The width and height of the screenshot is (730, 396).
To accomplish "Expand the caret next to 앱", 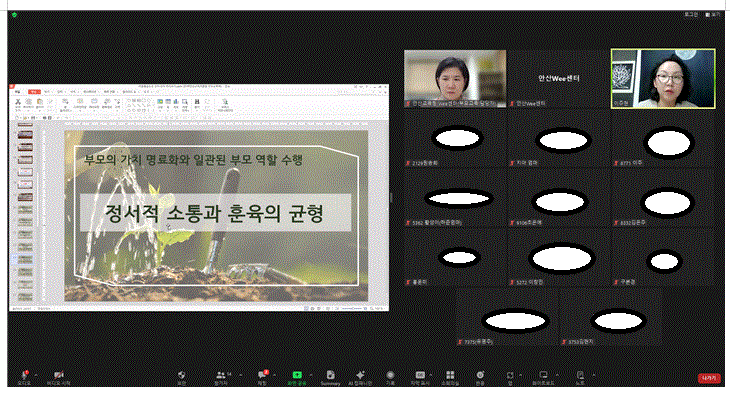I will coord(520,375).
